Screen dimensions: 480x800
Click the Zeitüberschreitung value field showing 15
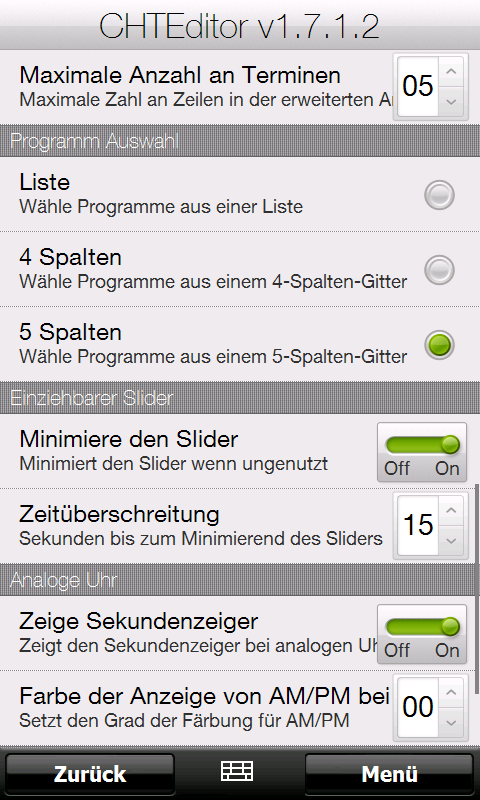point(418,525)
